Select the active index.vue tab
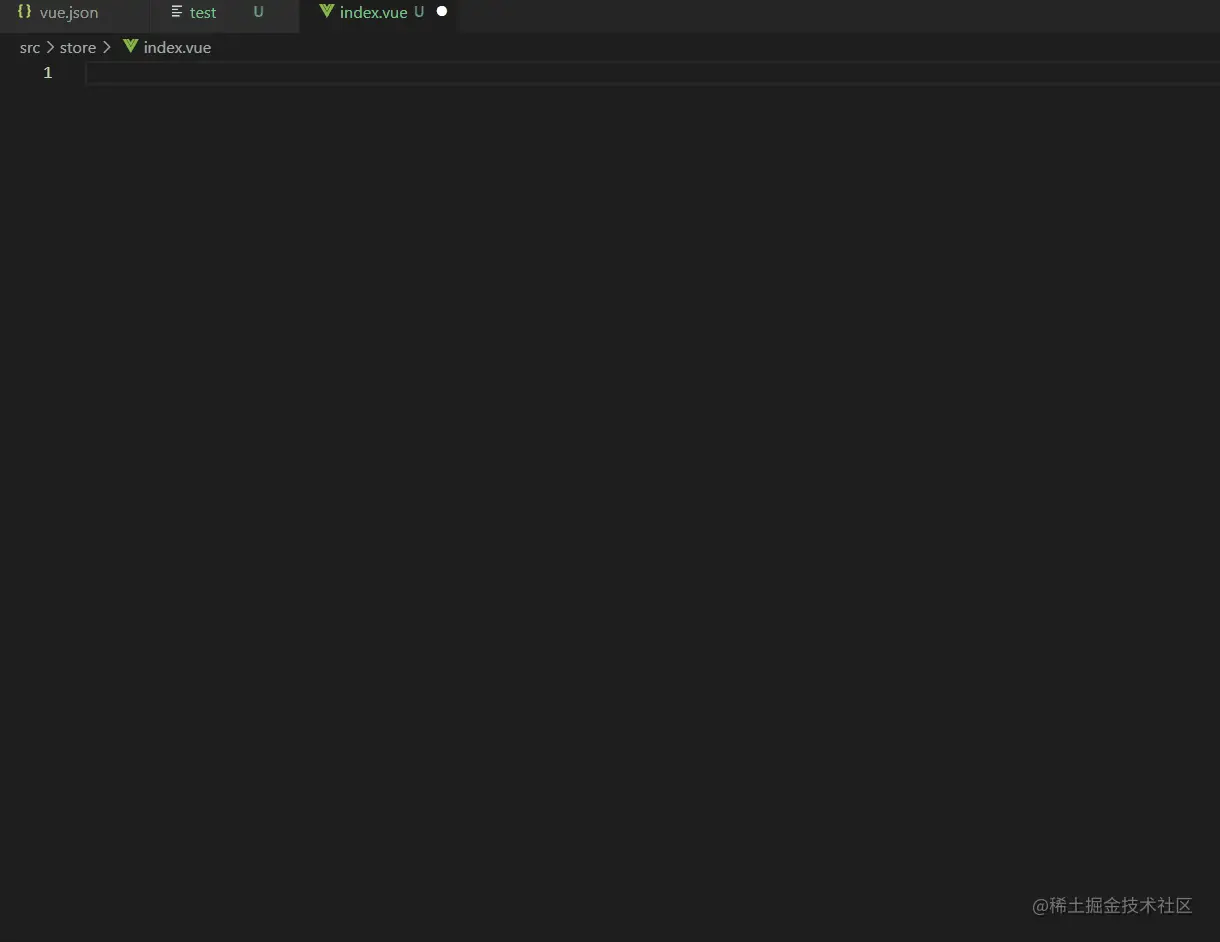Viewport: 1220px width, 942px height. click(373, 12)
